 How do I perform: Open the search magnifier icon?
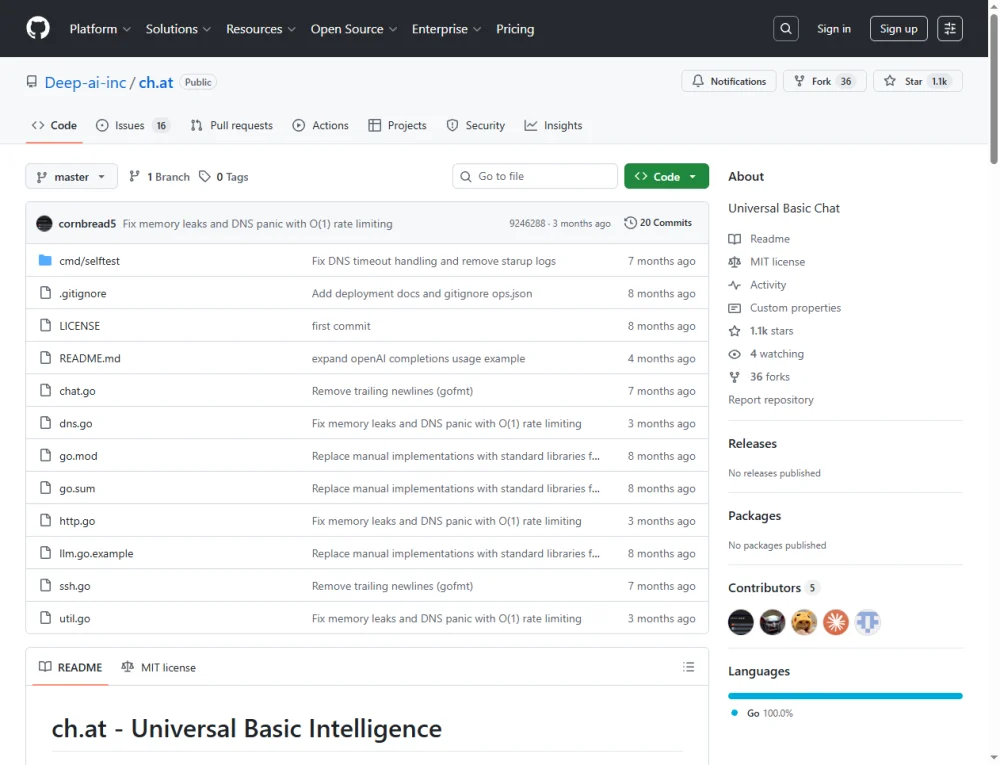click(786, 29)
